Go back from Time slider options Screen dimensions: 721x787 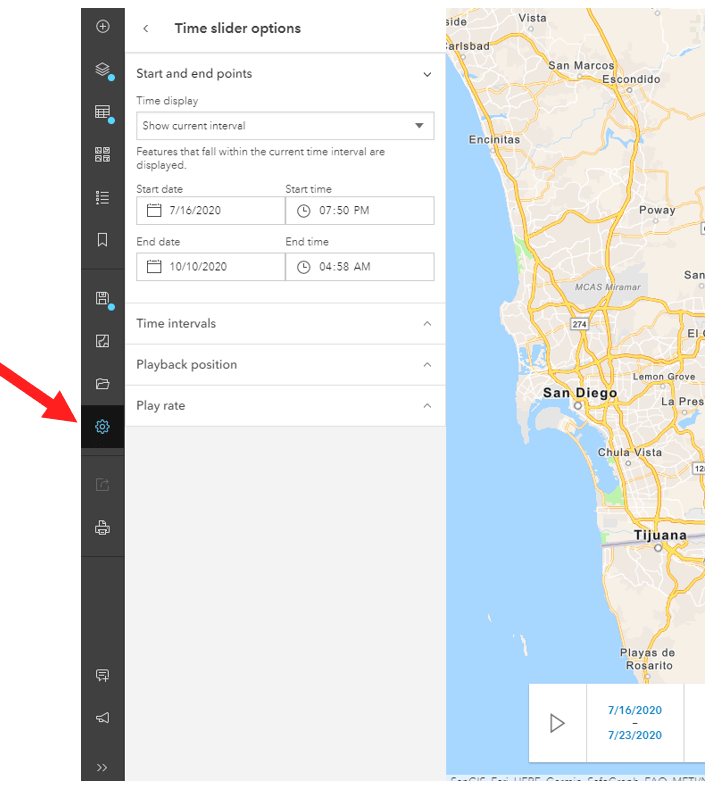tap(146, 29)
